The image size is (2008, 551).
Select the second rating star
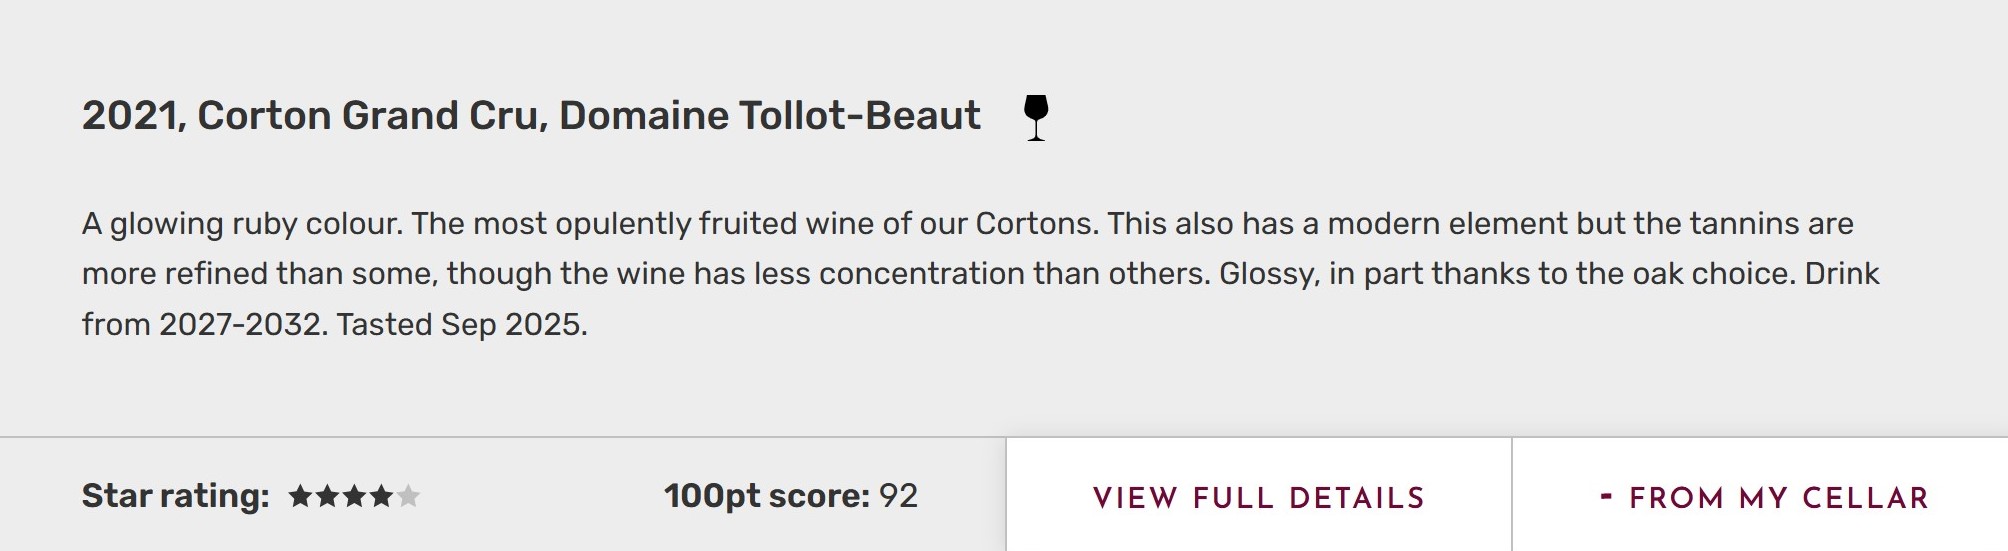(327, 496)
